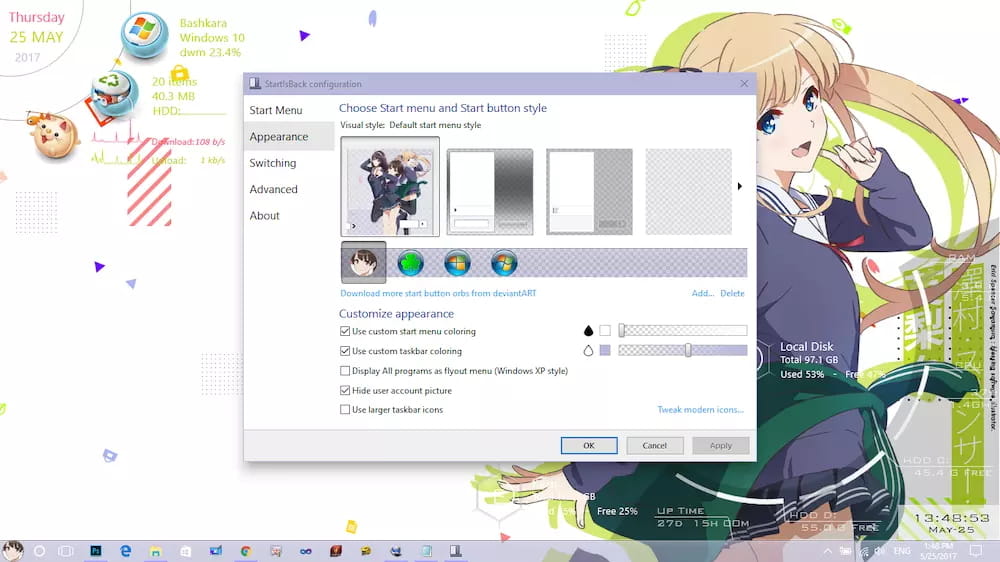Expand hidden system tray icons chevron
The image size is (1000, 562).
point(827,551)
